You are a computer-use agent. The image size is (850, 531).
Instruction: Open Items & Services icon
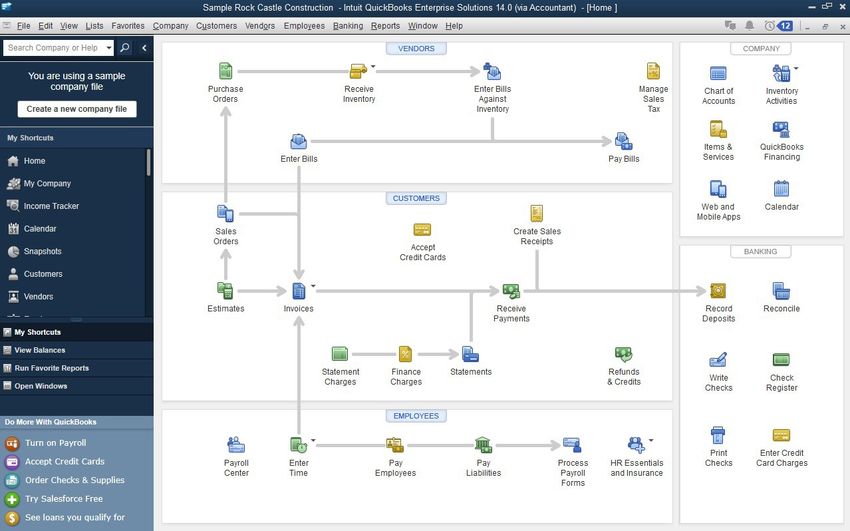pyautogui.click(x=718, y=129)
